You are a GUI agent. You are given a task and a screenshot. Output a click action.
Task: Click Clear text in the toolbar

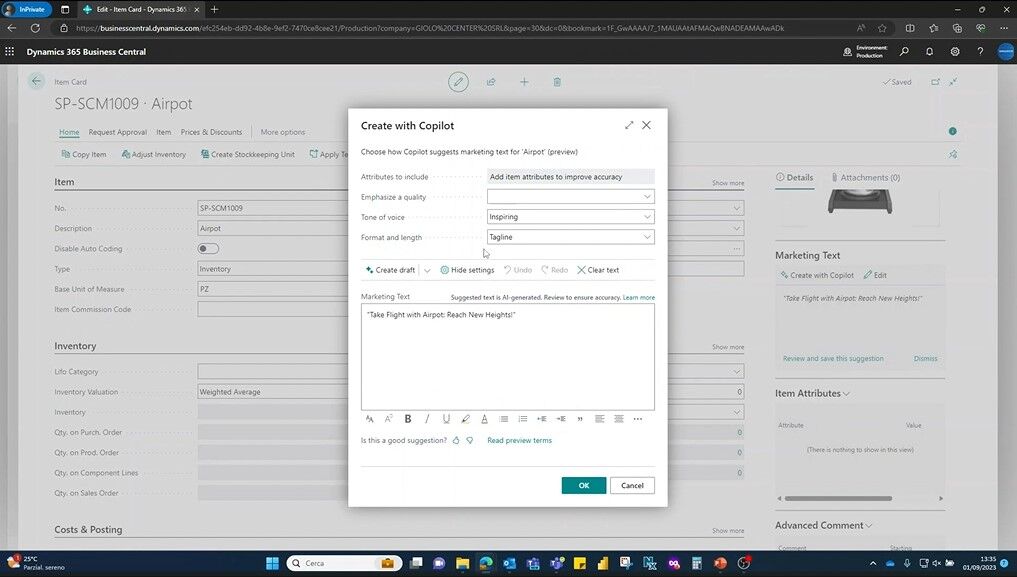[598, 270]
